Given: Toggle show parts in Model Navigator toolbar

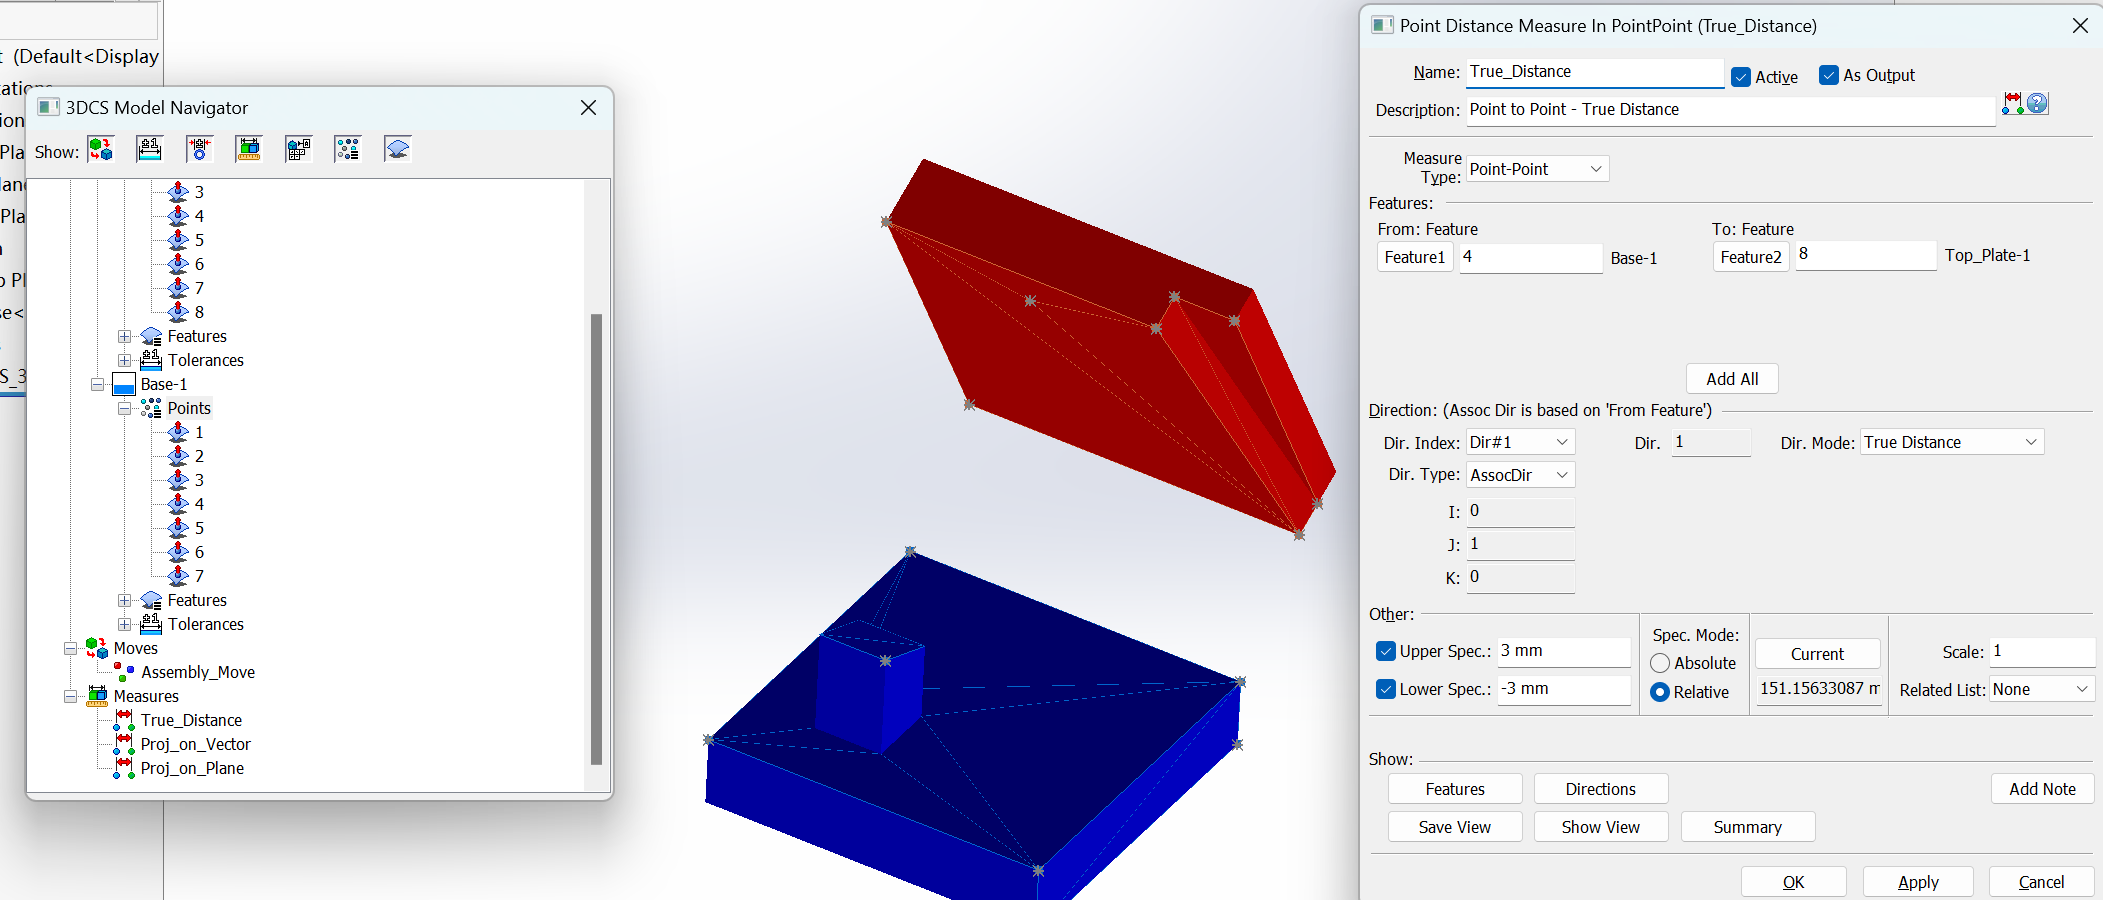Looking at the screenshot, I should pos(101,149).
